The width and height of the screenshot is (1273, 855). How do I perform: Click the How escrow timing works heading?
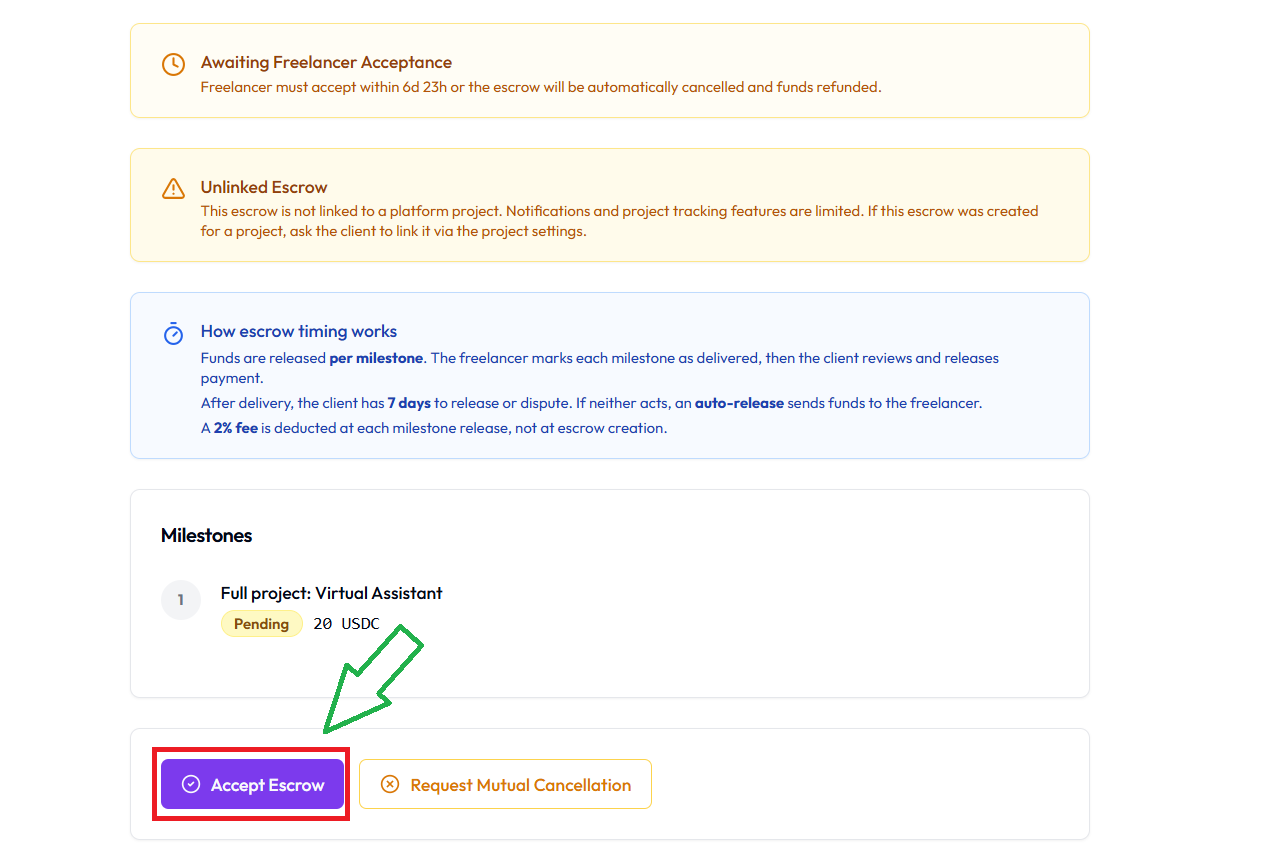298,331
